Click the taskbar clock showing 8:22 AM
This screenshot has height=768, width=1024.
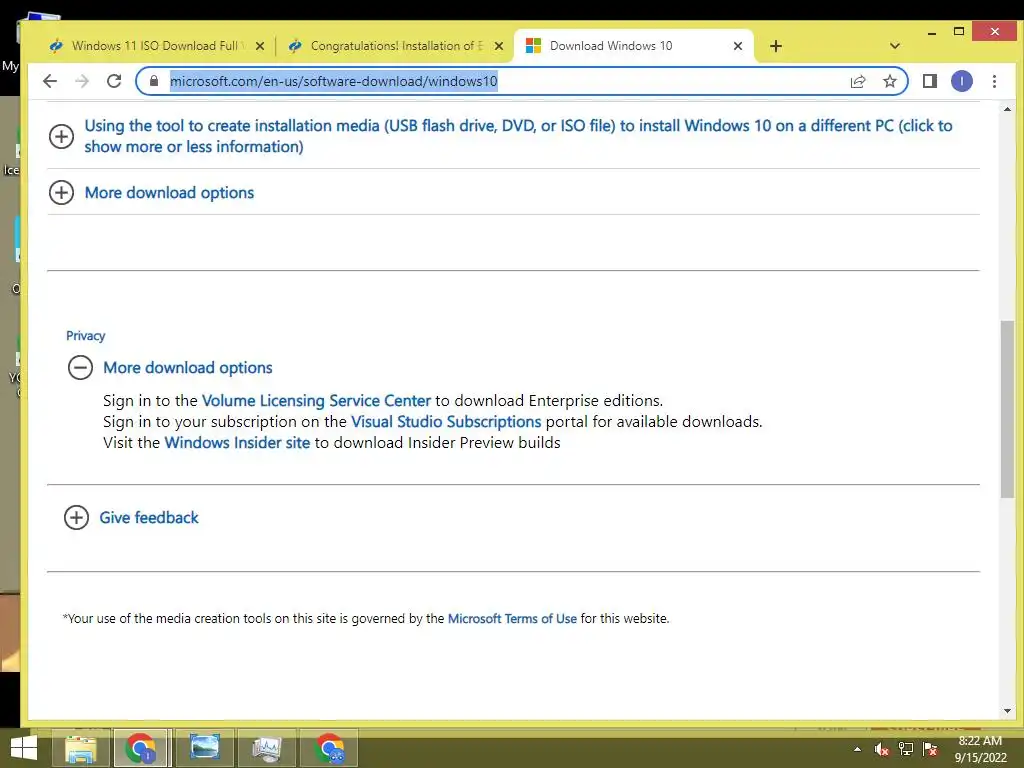pos(980,749)
